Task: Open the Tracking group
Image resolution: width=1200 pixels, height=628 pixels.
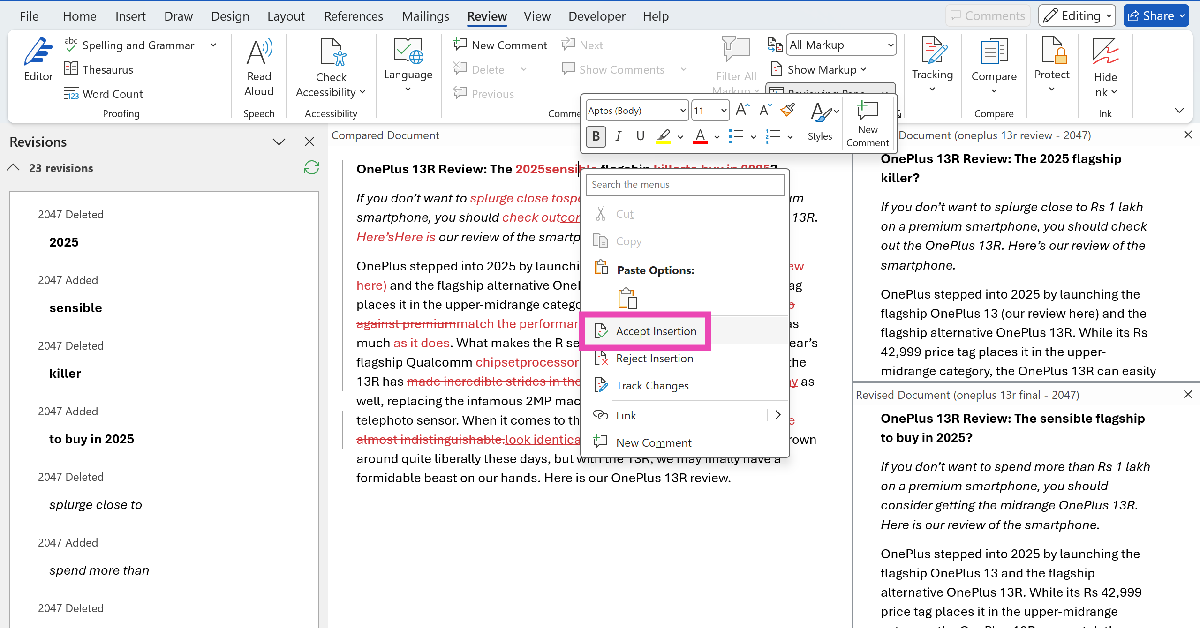Action: (932, 65)
